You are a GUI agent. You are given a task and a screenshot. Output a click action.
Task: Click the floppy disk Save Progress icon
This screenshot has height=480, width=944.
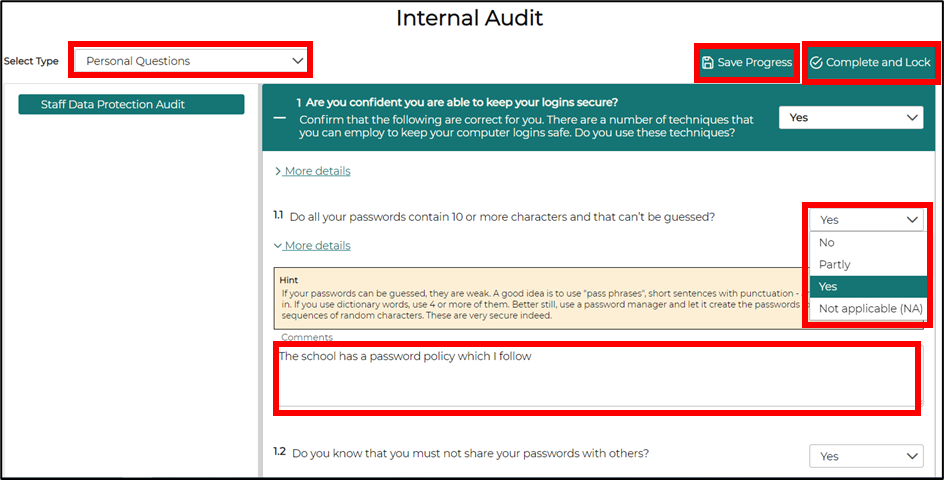tap(708, 62)
